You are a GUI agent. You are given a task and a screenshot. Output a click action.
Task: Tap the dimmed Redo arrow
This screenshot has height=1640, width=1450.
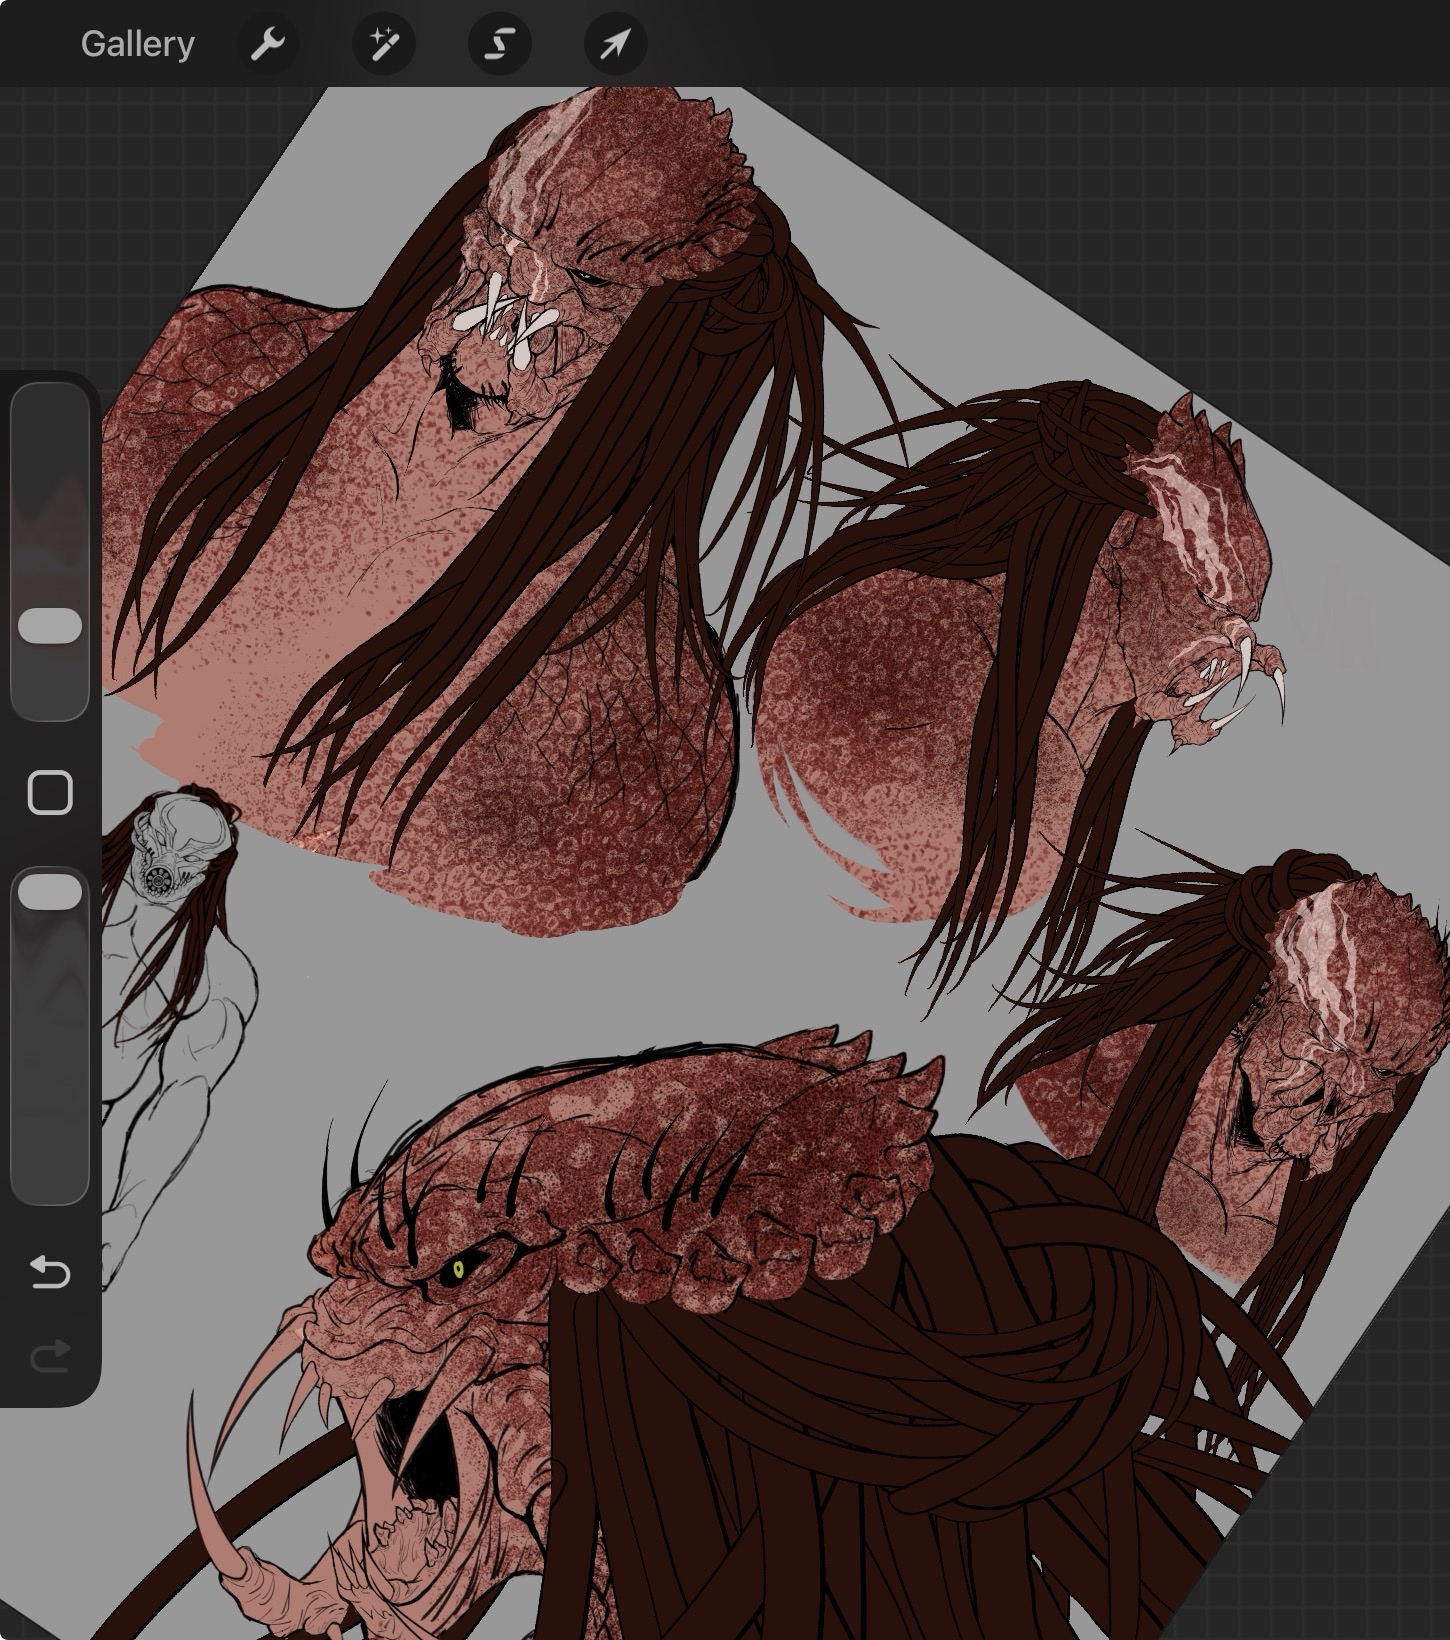50,1357
